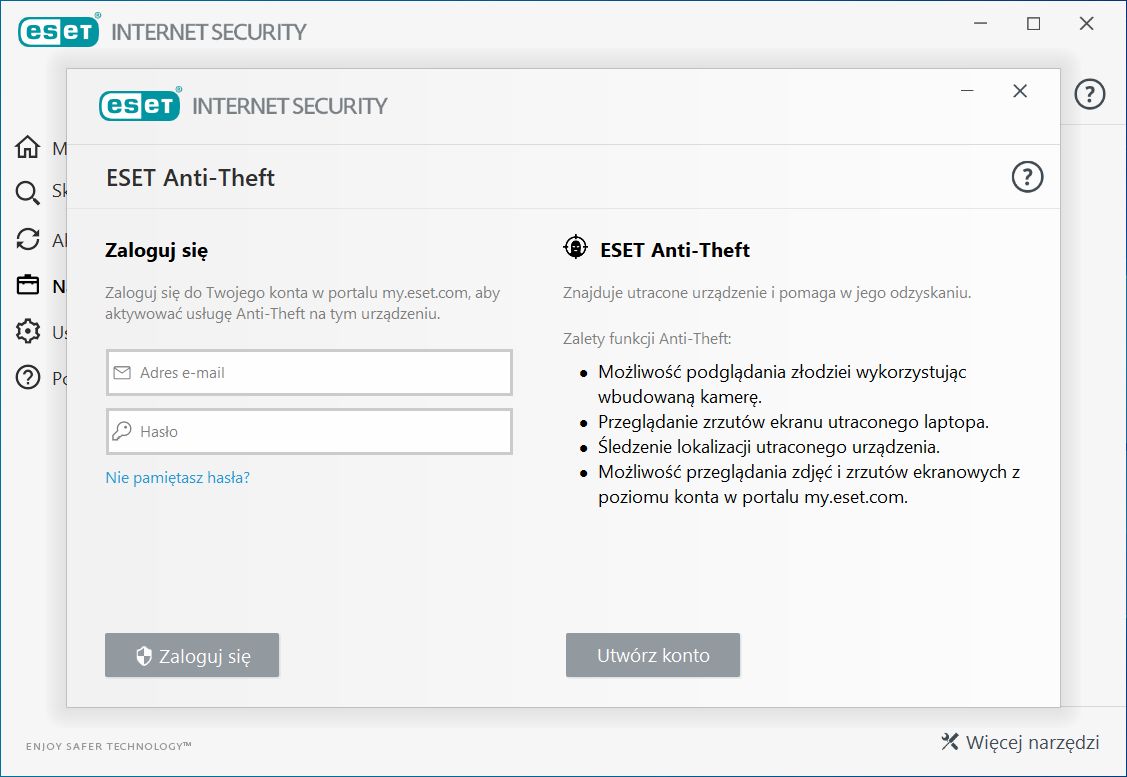Open help from the Anti-Theft dialog header

[x=1027, y=177]
